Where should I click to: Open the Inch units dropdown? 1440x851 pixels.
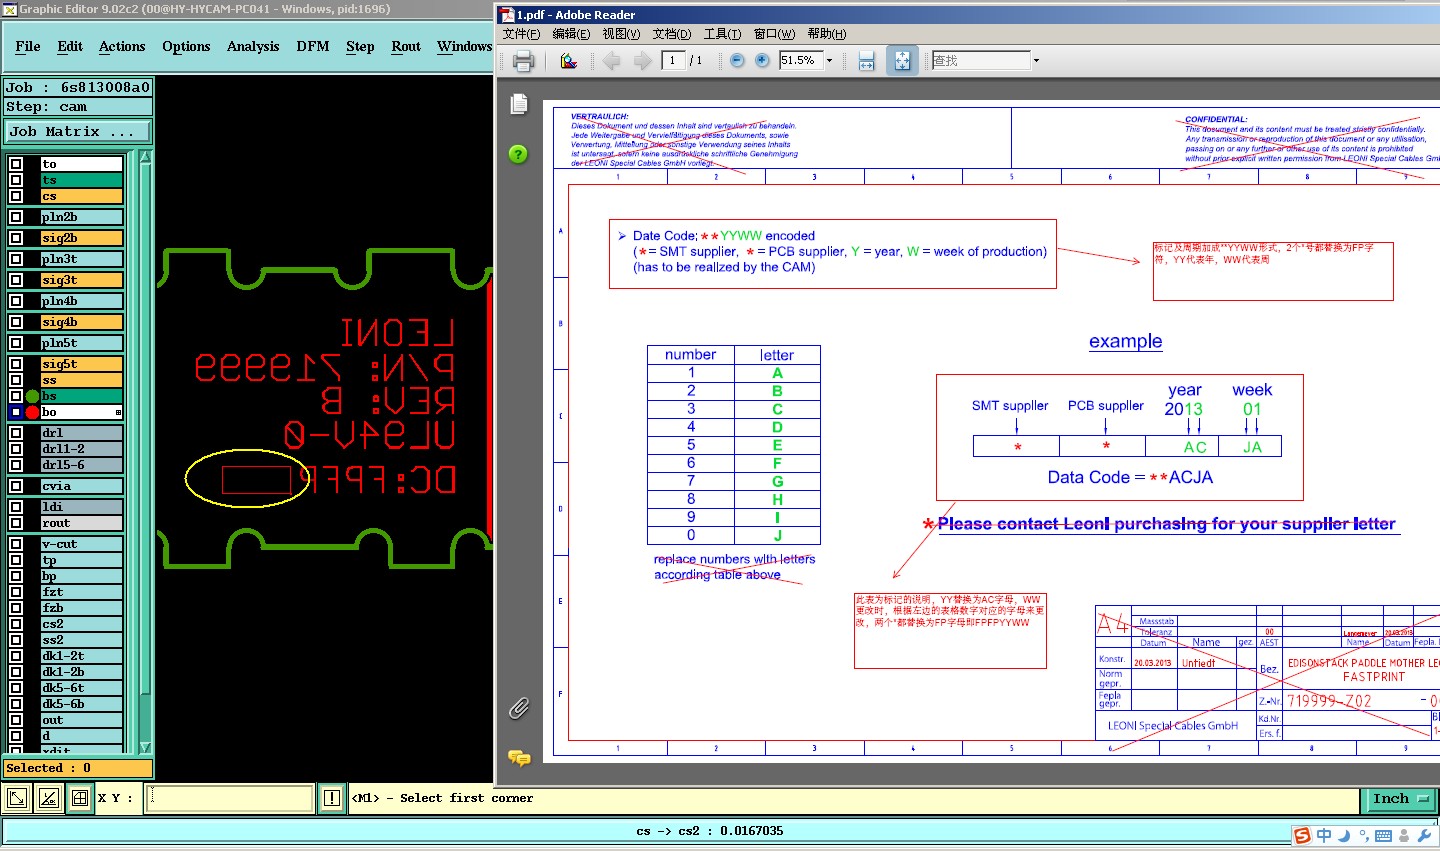[1398, 799]
